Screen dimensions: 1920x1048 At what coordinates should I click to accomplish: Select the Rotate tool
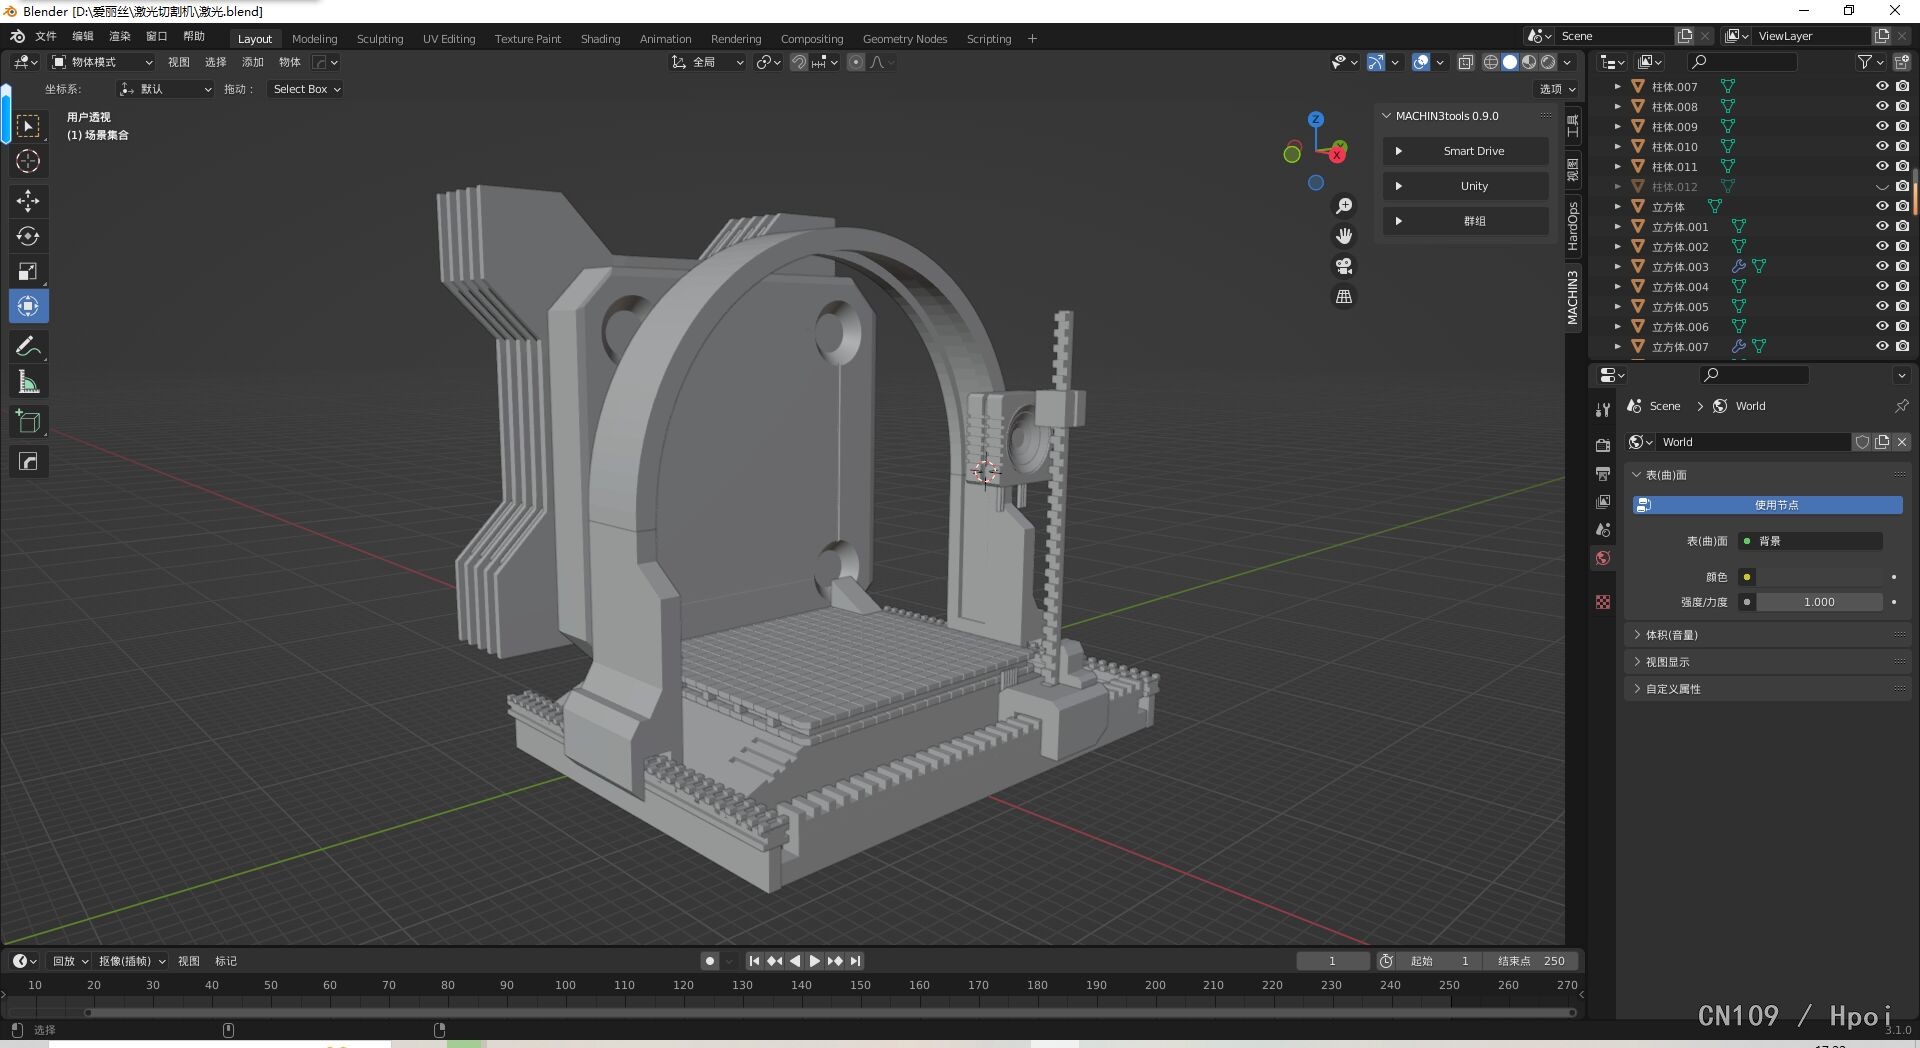point(28,236)
